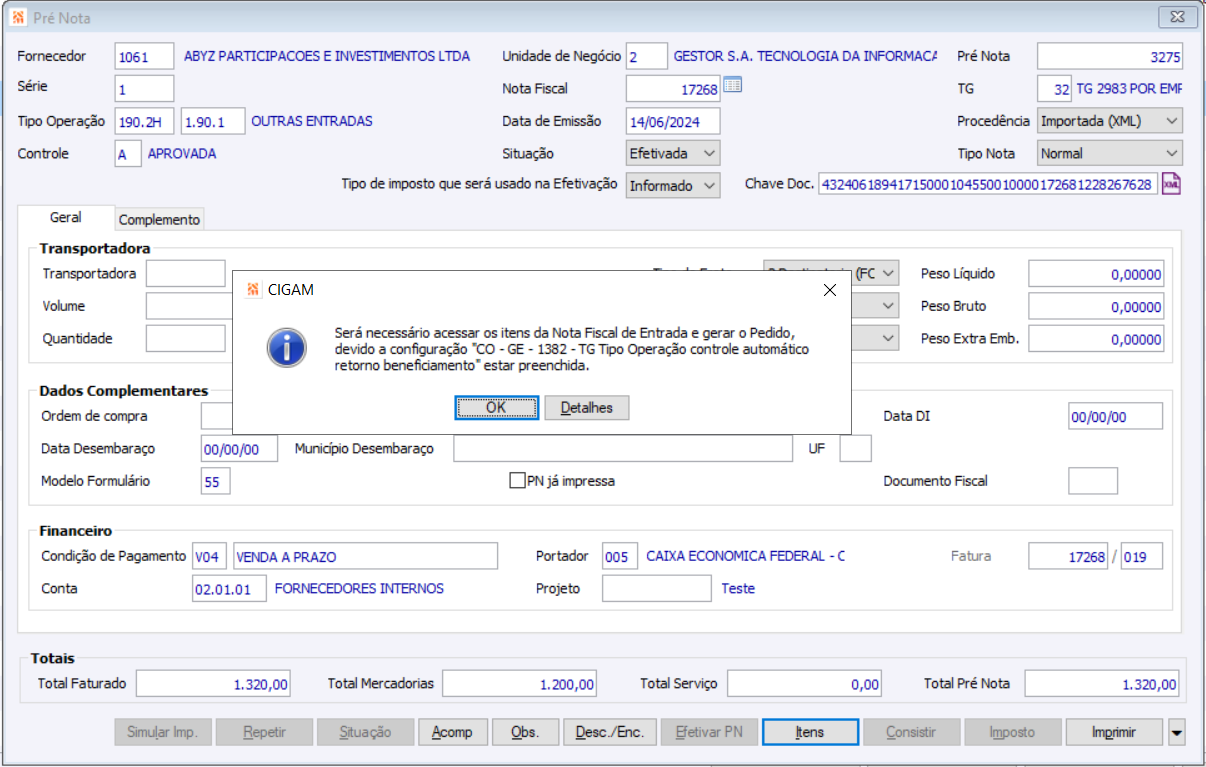Click the Tipo Operação field 190.2H
This screenshot has width=1206, height=767.
[x=144, y=121]
